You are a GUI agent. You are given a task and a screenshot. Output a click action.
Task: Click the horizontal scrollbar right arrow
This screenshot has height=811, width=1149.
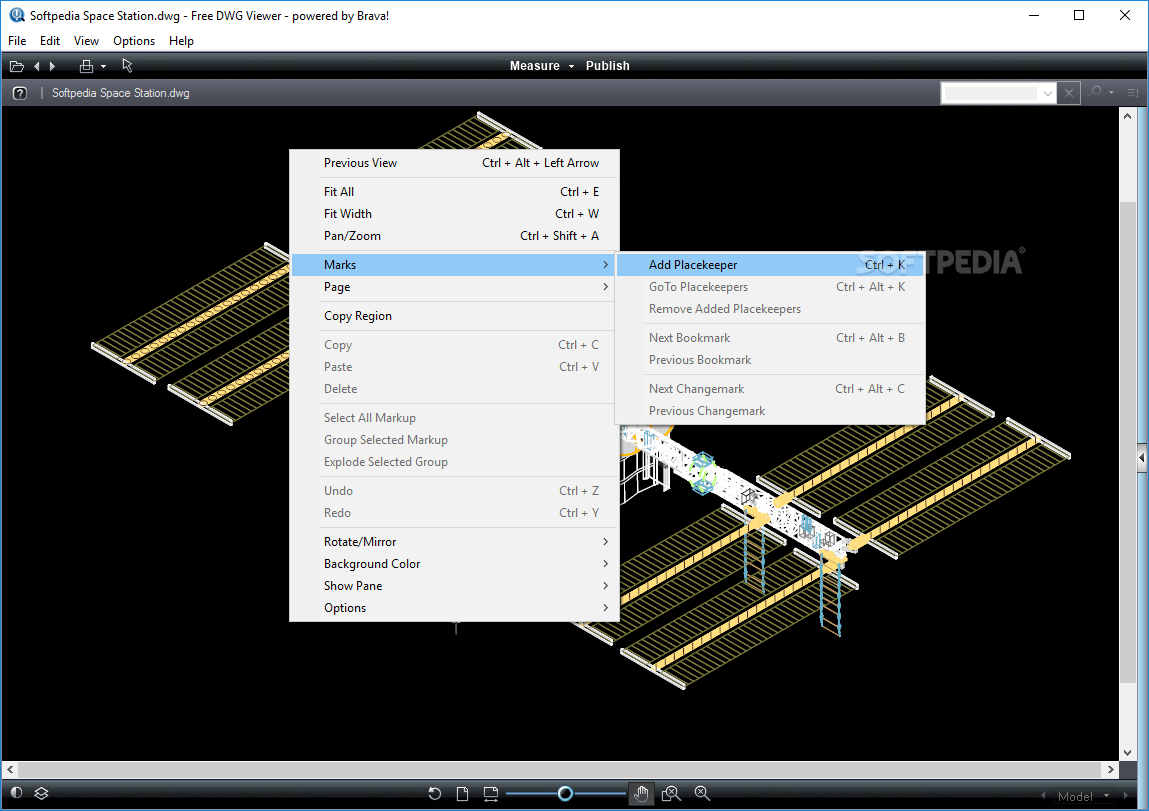pyautogui.click(x=1111, y=769)
